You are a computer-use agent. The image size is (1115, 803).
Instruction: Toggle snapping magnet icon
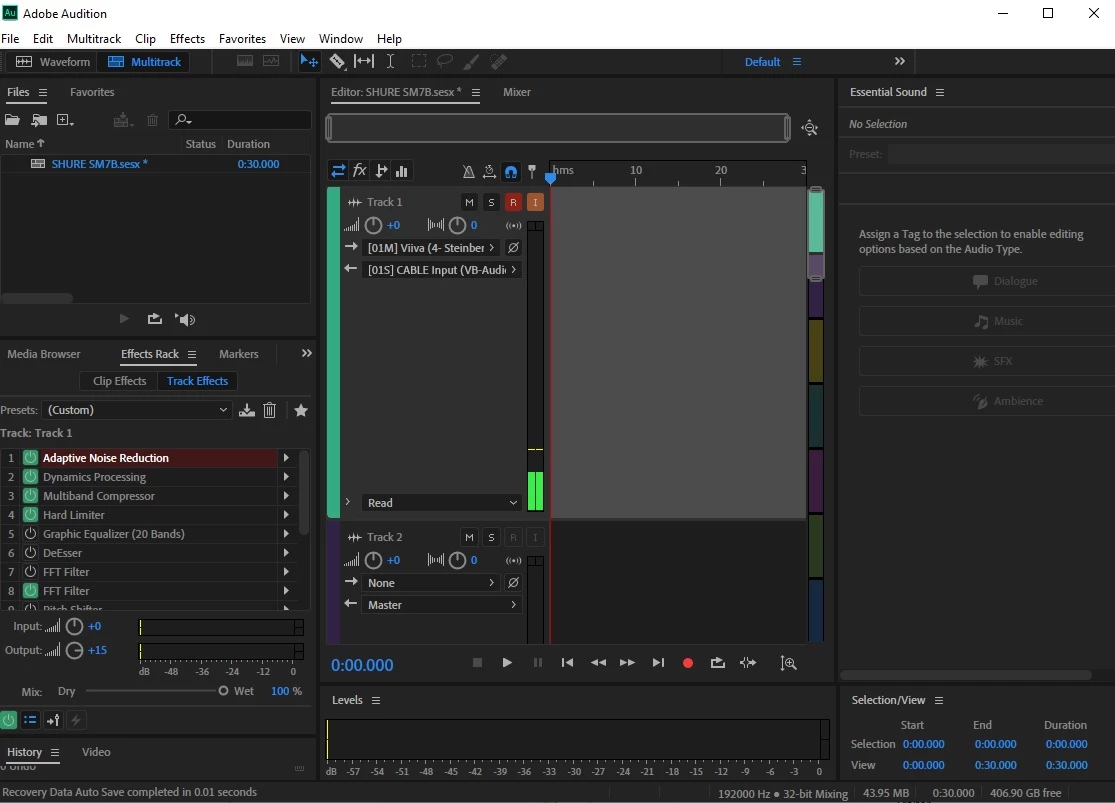tap(511, 171)
